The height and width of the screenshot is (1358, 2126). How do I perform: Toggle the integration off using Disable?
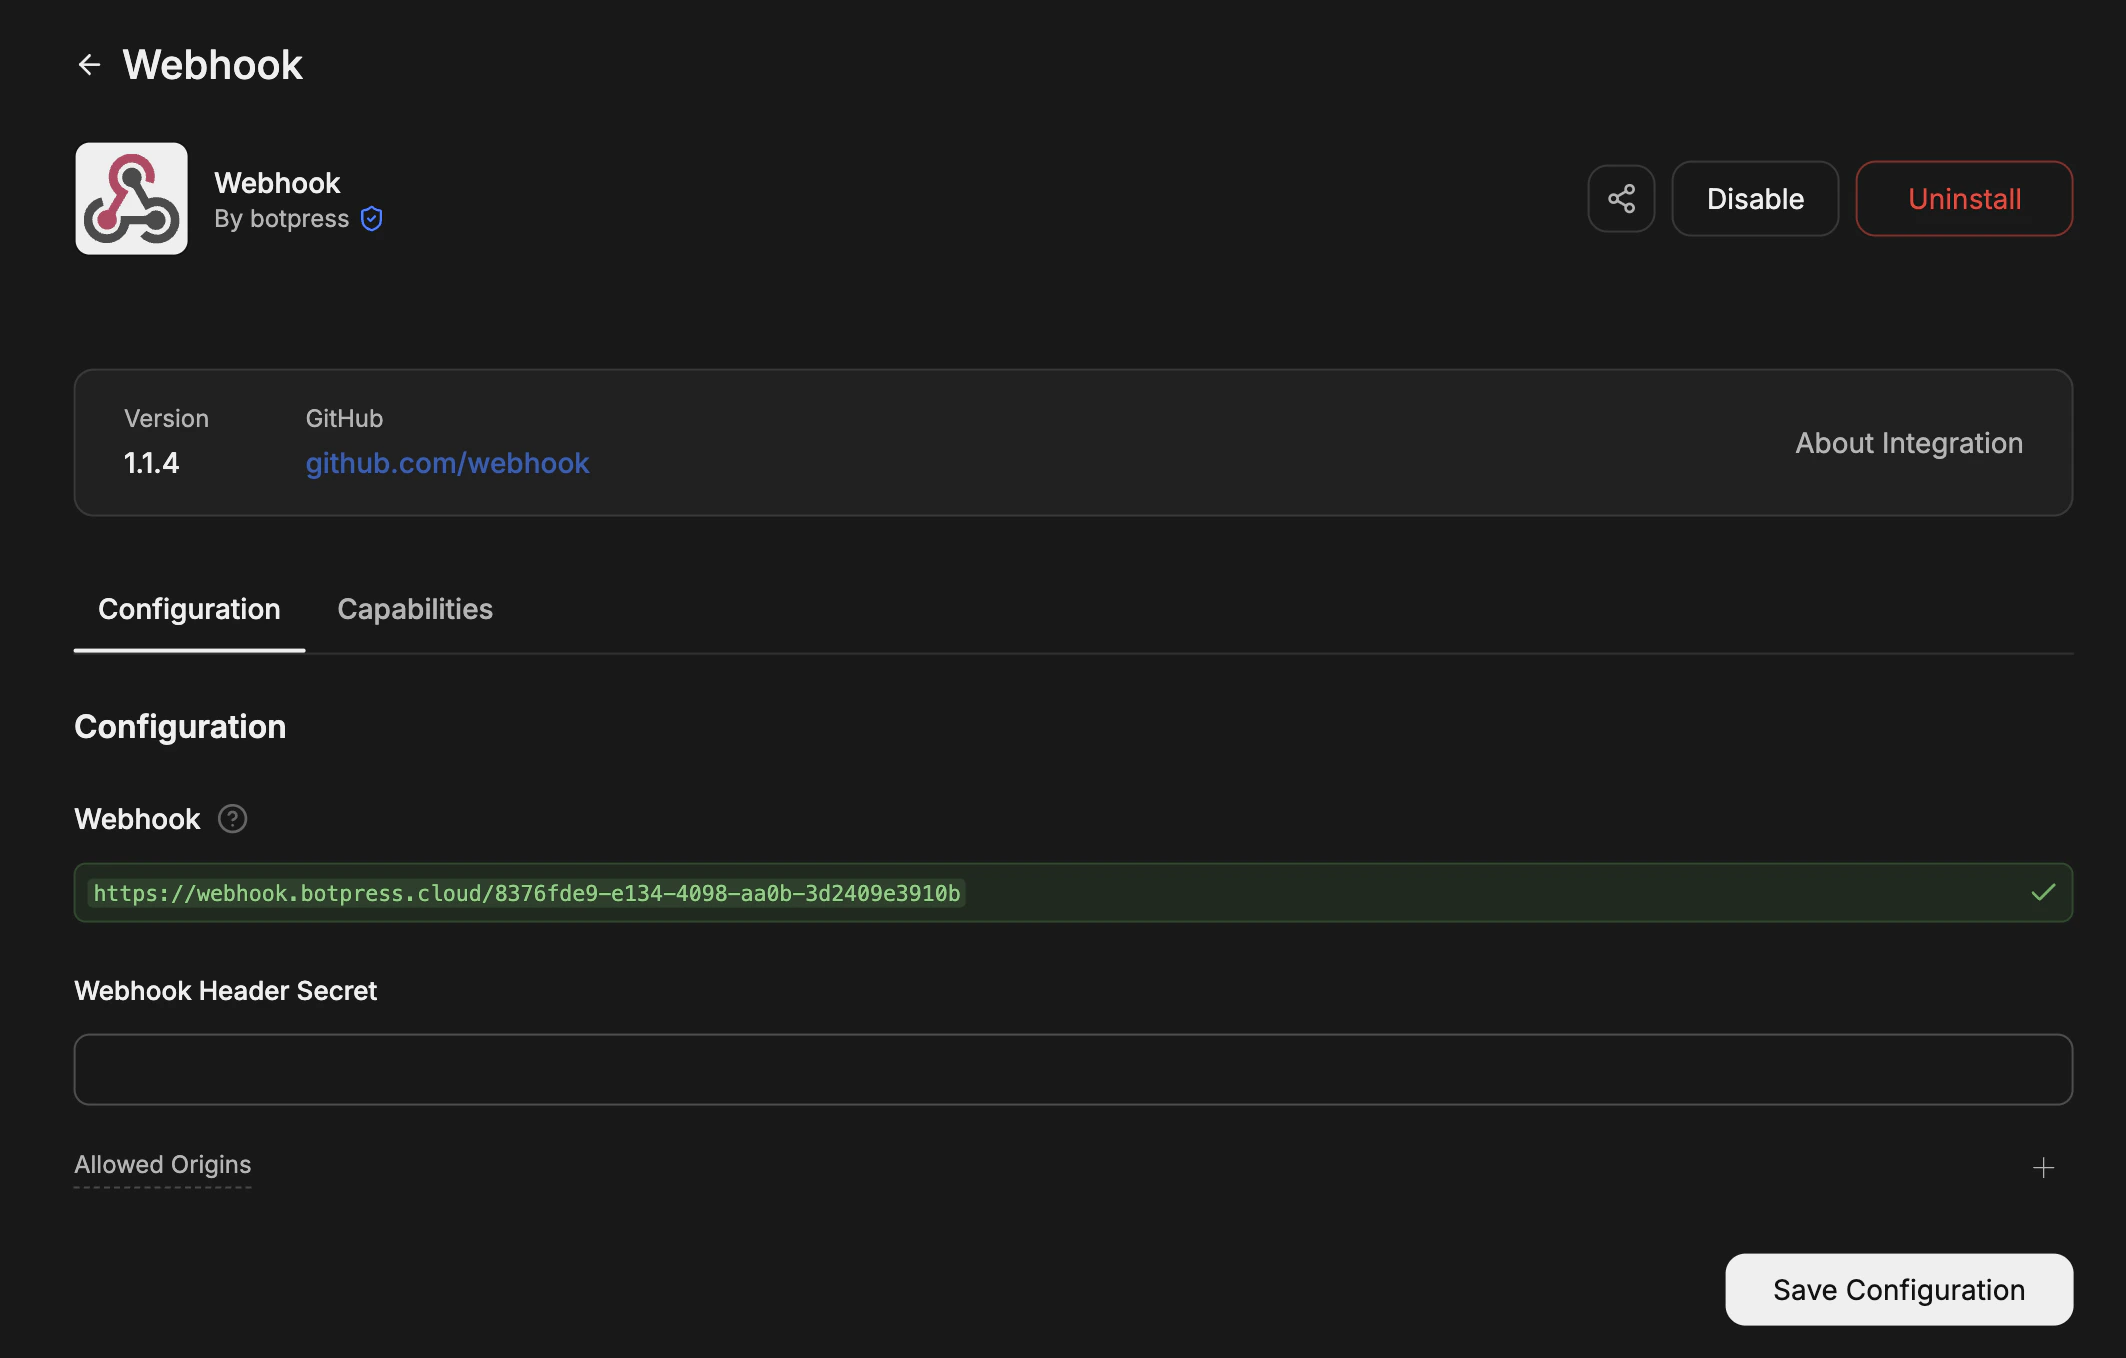click(x=1754, y=198)
